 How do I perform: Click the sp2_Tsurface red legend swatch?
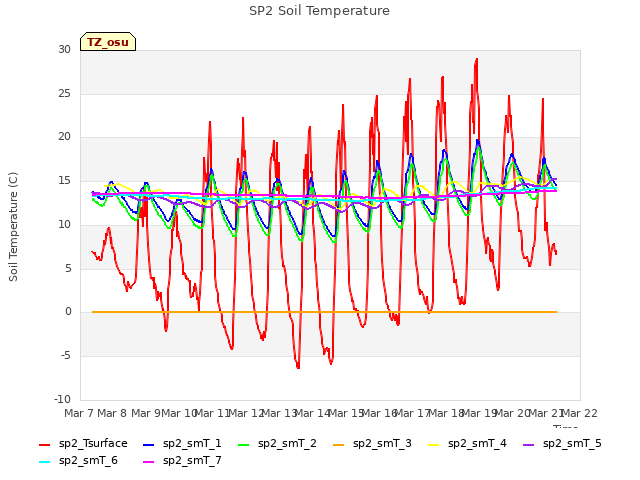44,445
